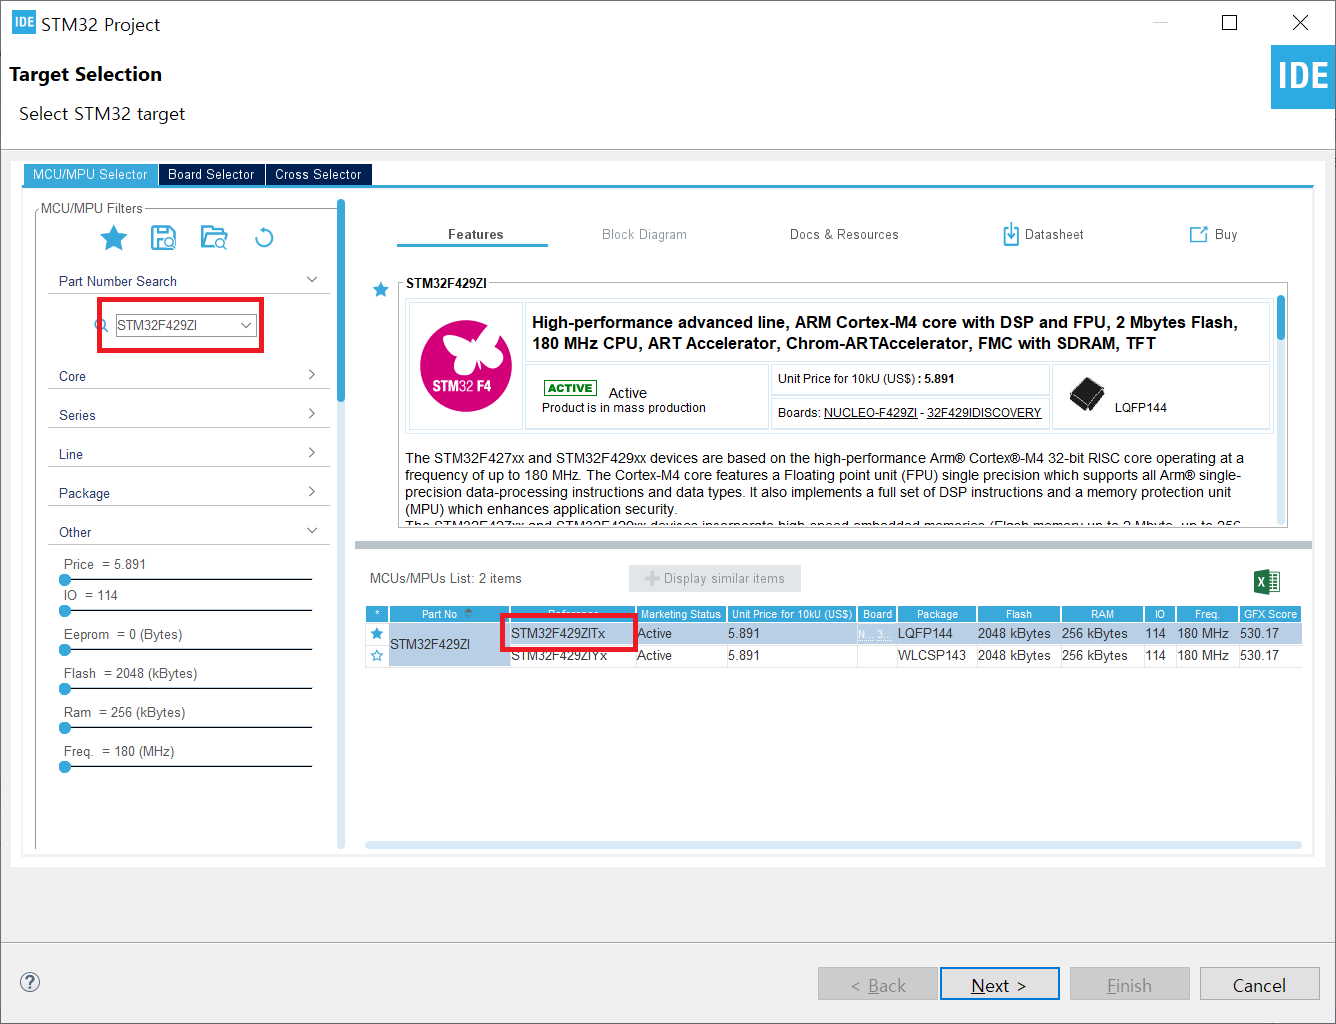Screen dimensions: 1336x1024
Task: Sort by Marketing Status column header
Action: click(x=681, y=614)
